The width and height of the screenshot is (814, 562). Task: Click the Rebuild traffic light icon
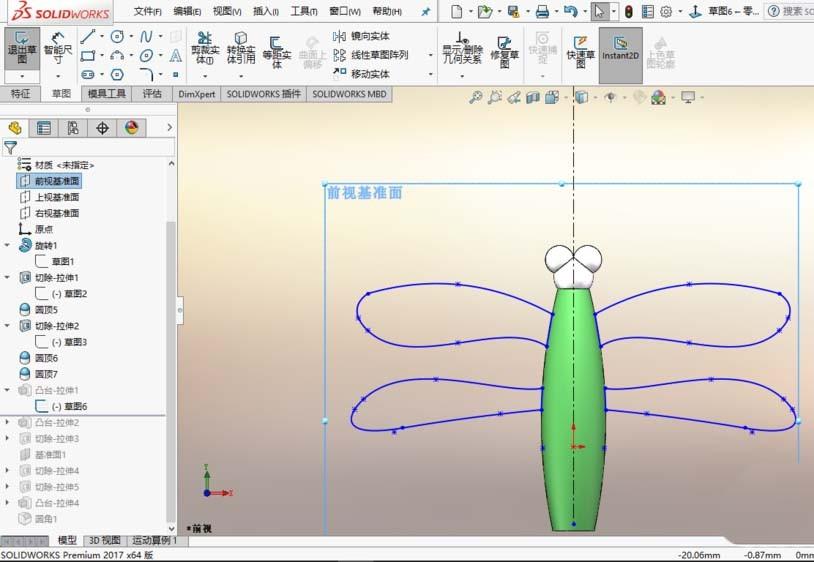pos(629,11)
